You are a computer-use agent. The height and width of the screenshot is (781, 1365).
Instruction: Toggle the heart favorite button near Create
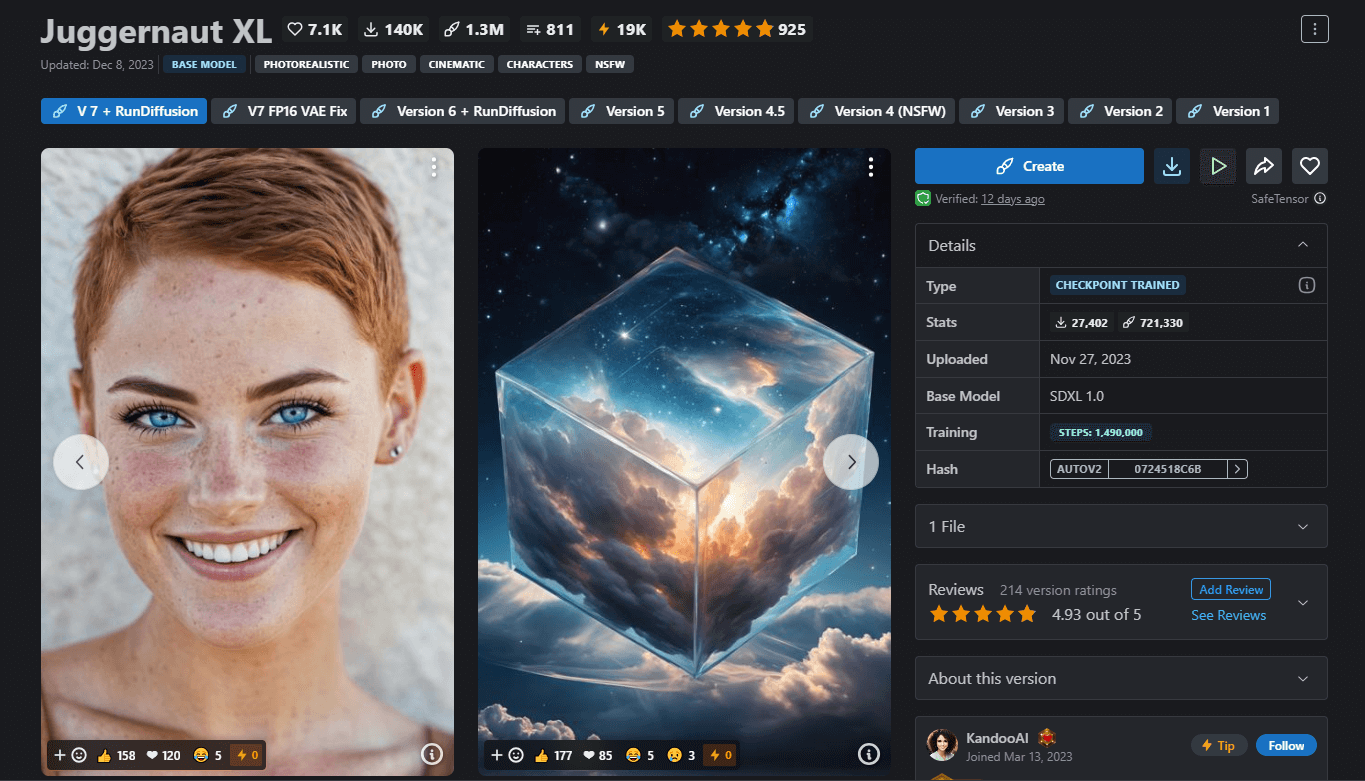(x=1309, y=166)
